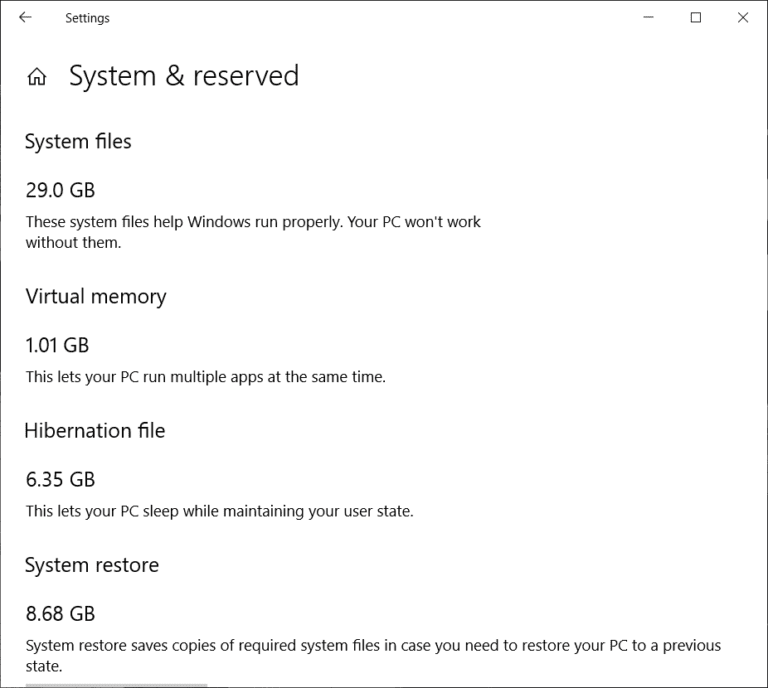Click the 6.35 GB hibernation size

click(60, 480)
